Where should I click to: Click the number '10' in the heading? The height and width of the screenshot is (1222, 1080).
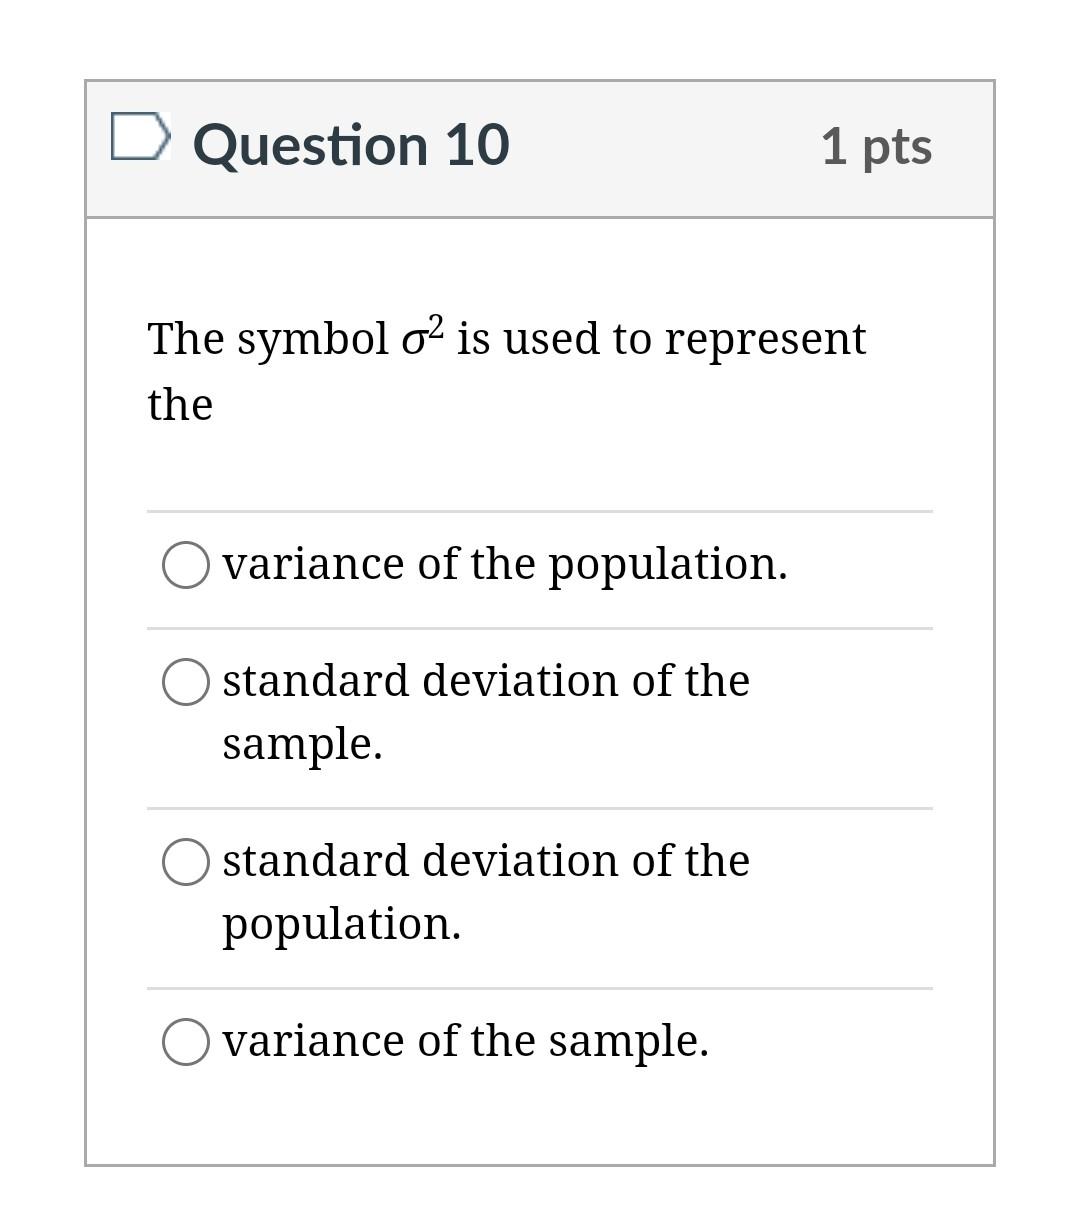tap(478, 145)
